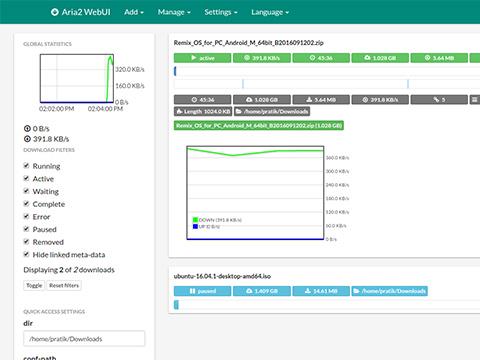Click global download speed 391.8 KB/s in sidebar

pos(46,139)
